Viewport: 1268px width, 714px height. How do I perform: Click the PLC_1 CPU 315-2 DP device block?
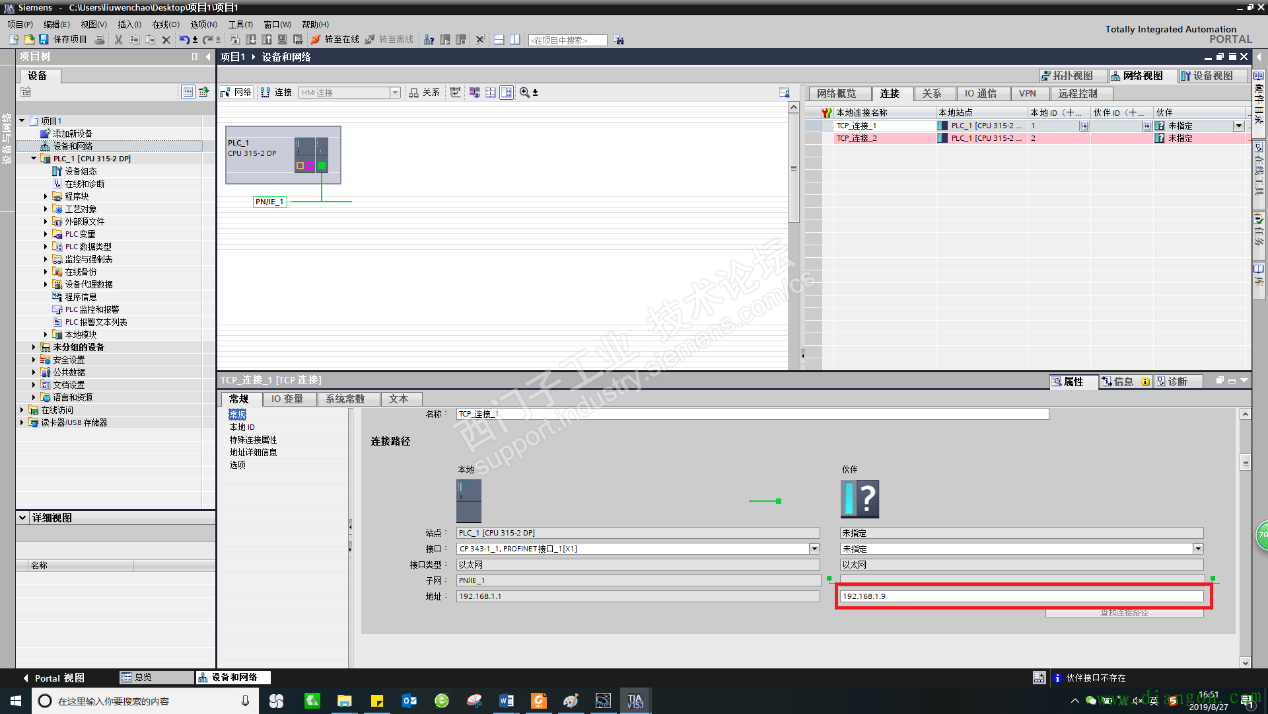point(283,155)
